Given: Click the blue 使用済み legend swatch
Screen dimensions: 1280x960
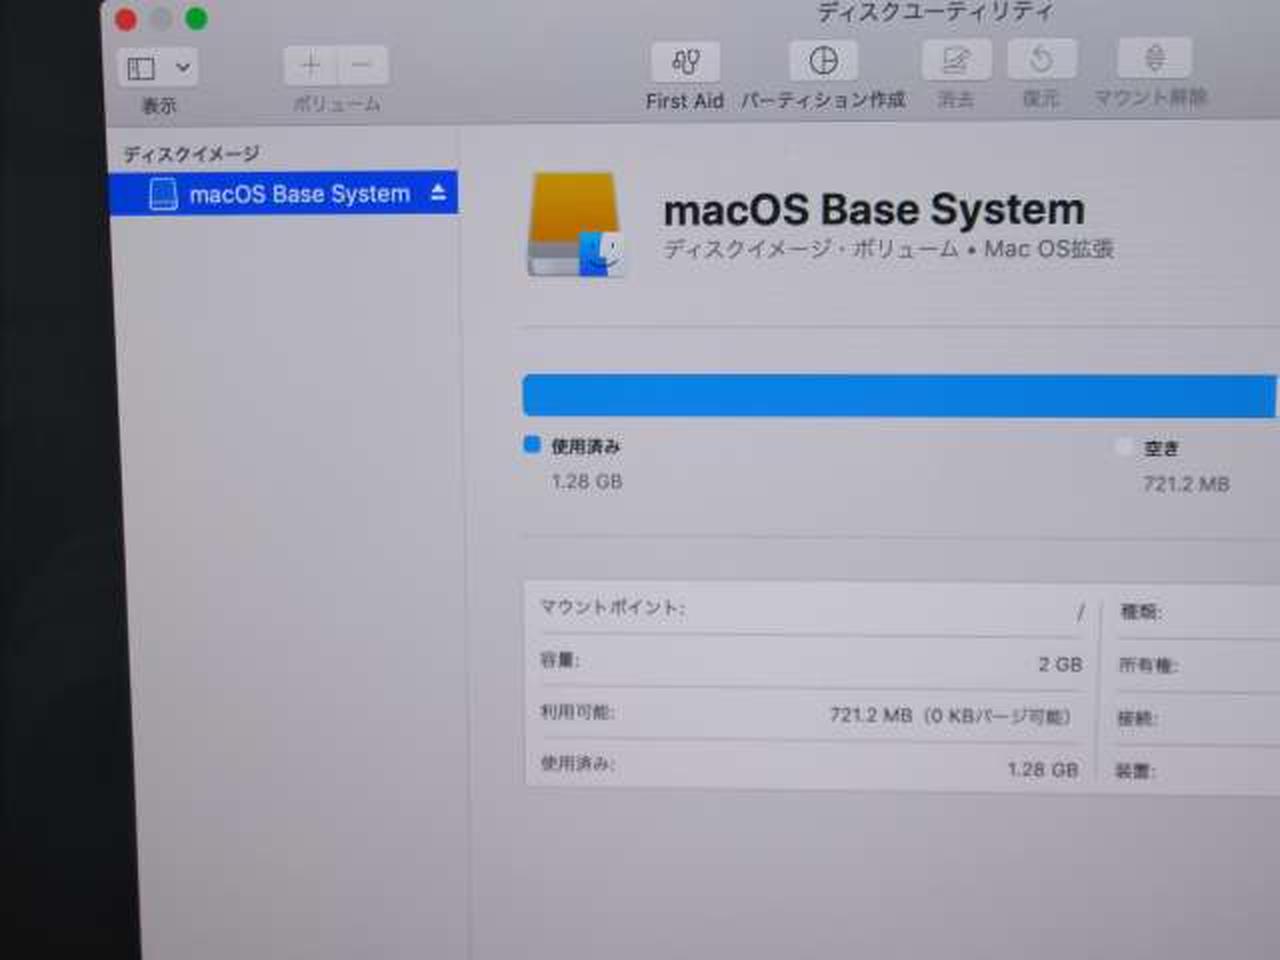Looking at the screenshot, I should [x=532, y=444].
